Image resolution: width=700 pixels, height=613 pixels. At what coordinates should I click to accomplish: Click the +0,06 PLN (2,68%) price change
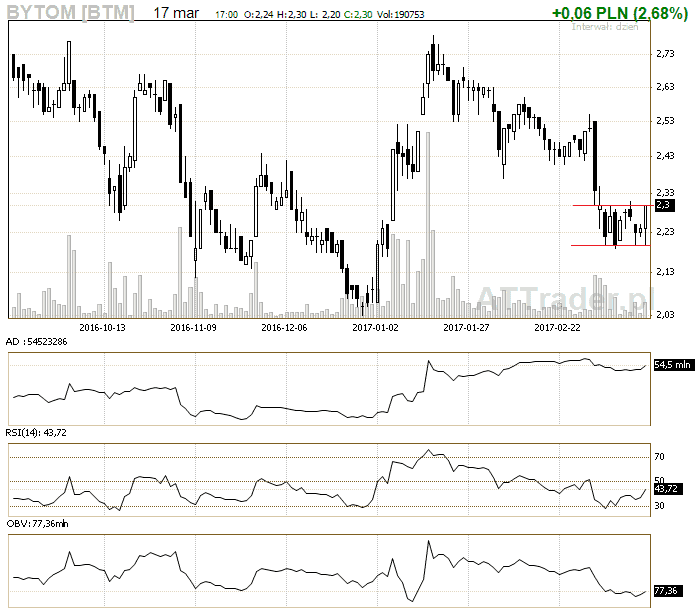click(620, 13)
